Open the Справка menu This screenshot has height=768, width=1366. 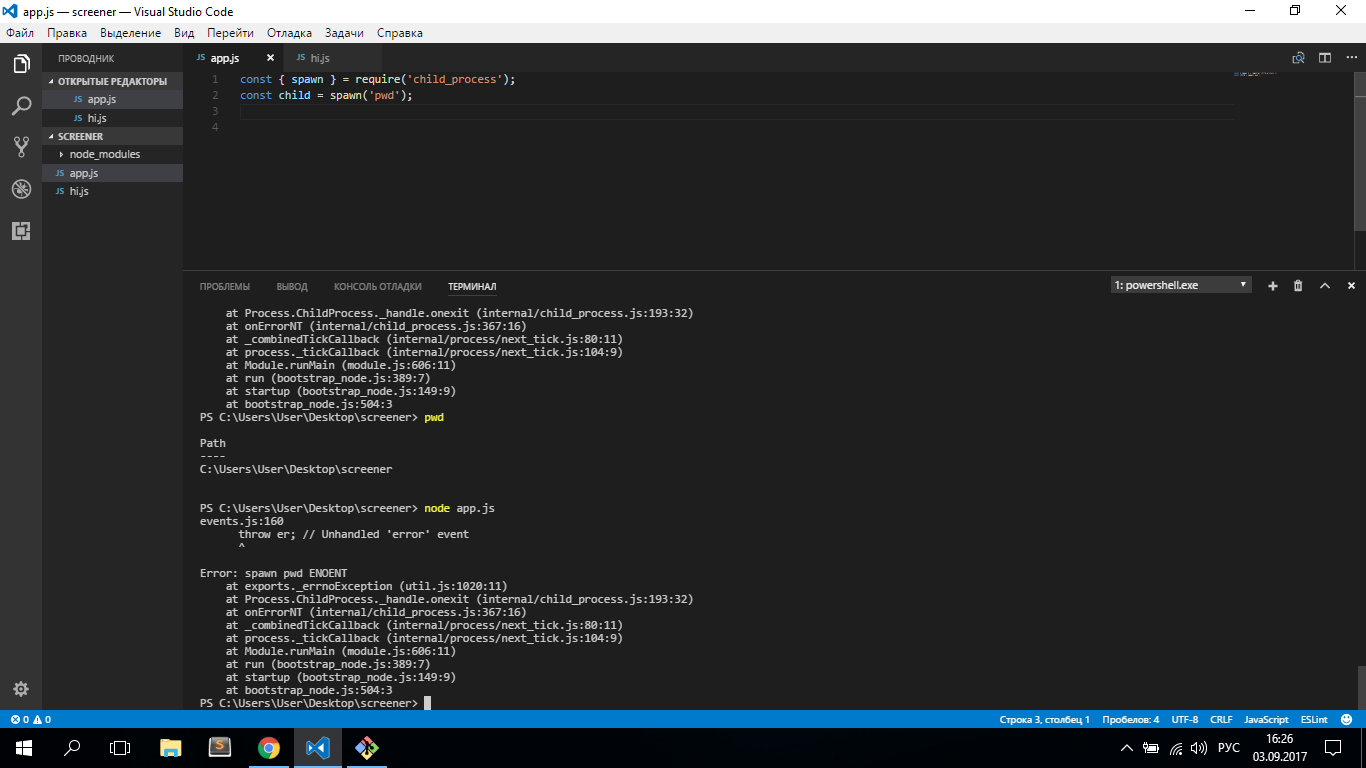pyautogui.click(x=400, y=33)
